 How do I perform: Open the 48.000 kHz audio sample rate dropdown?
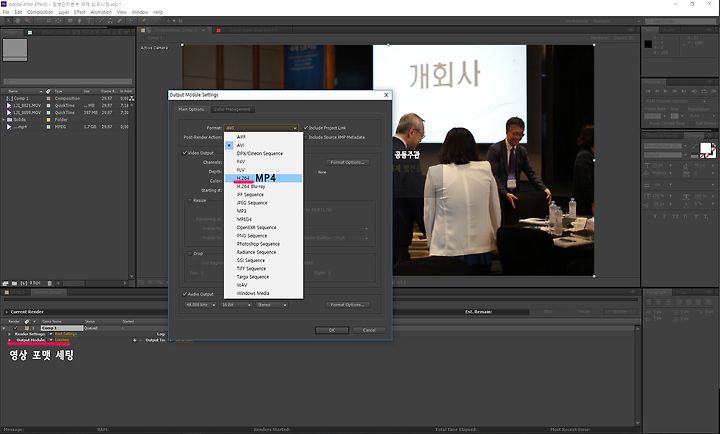200,305
